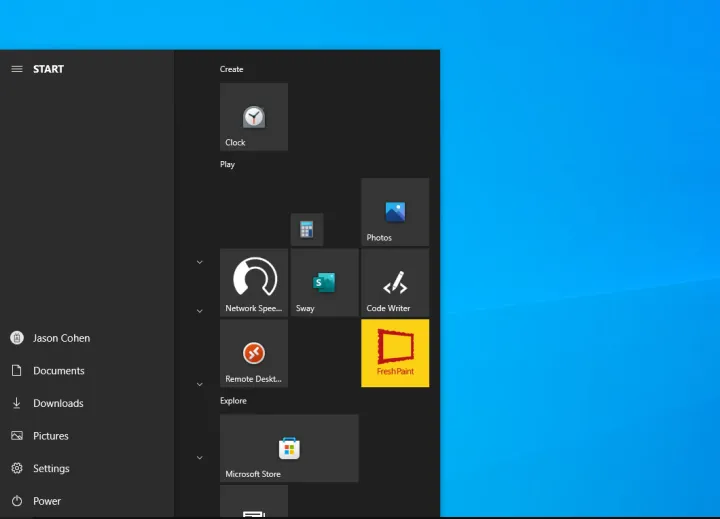Click the chevron left of the Network Speed tile label
This screenshot has width=720, height=519.
[199, 311]
